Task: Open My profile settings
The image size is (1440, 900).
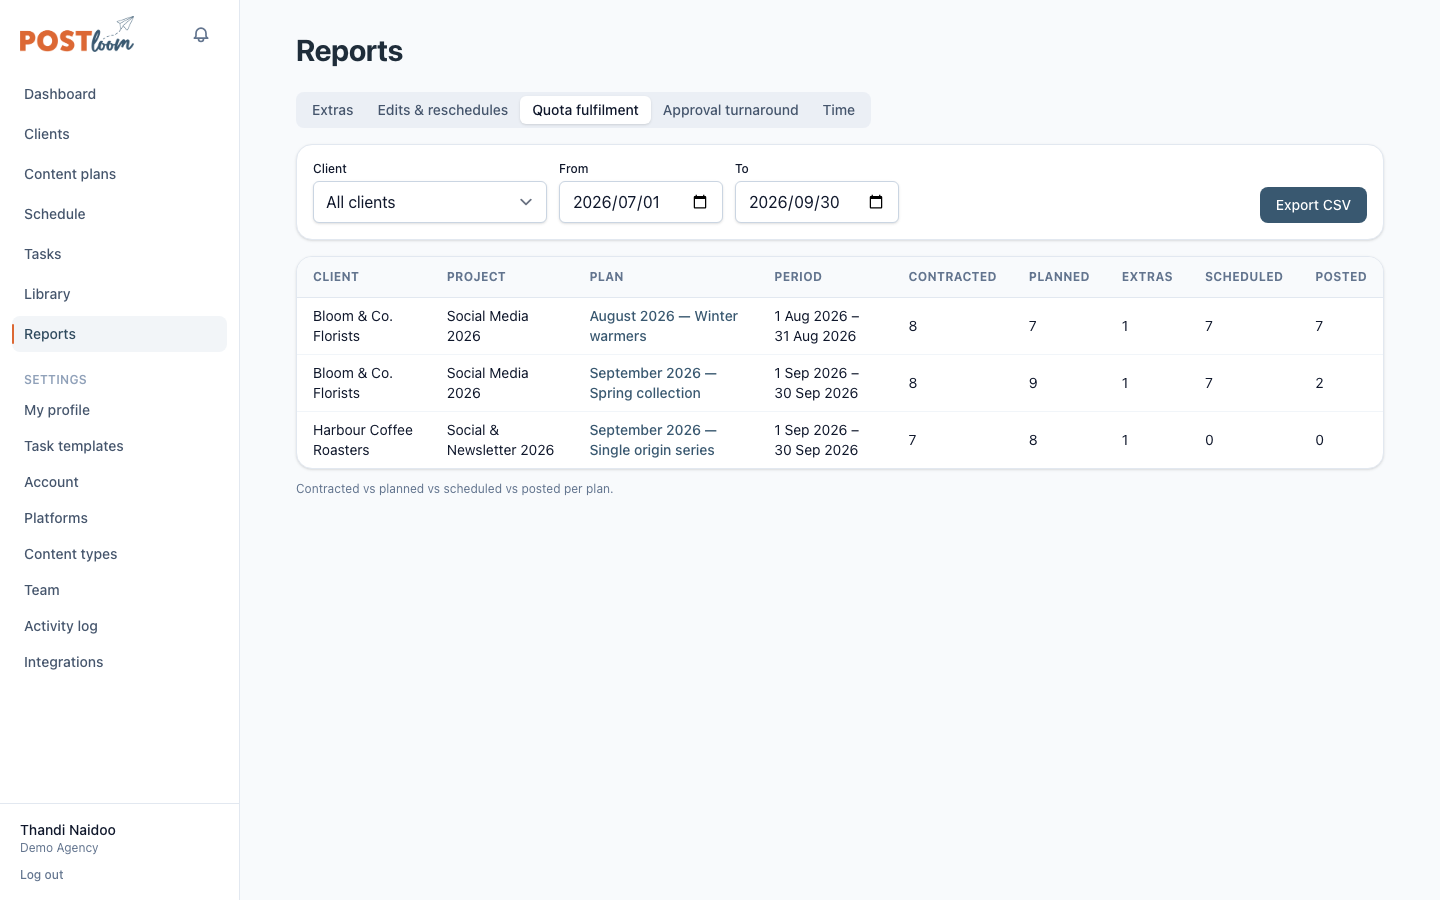Action: pyautogui.click(x=120, y=410)
